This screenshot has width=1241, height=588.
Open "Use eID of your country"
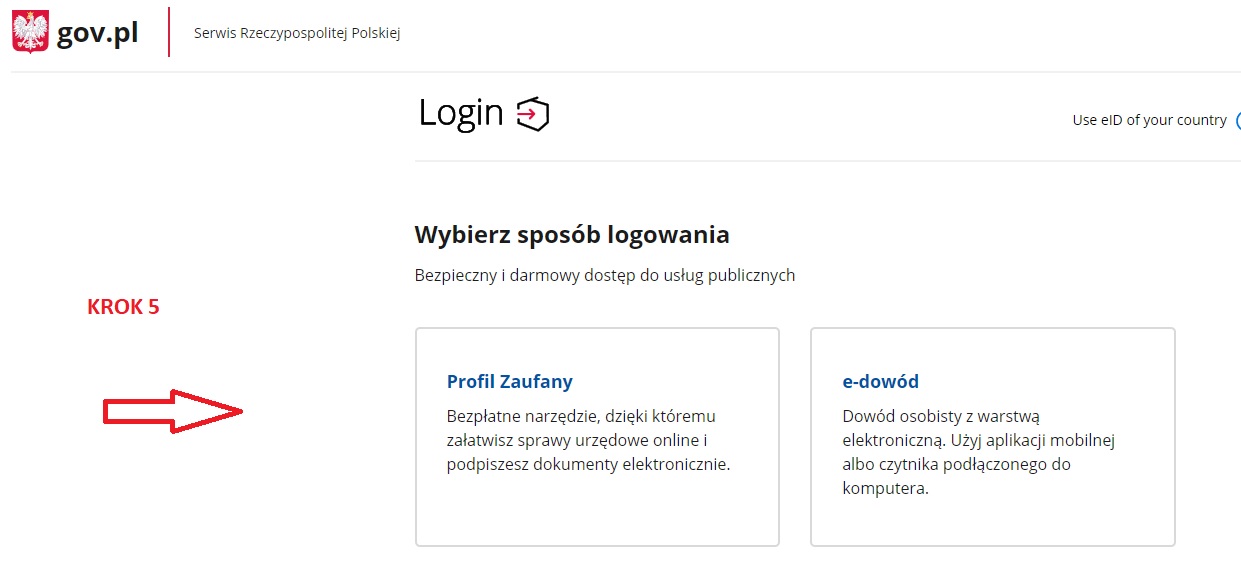[1150, 119]
